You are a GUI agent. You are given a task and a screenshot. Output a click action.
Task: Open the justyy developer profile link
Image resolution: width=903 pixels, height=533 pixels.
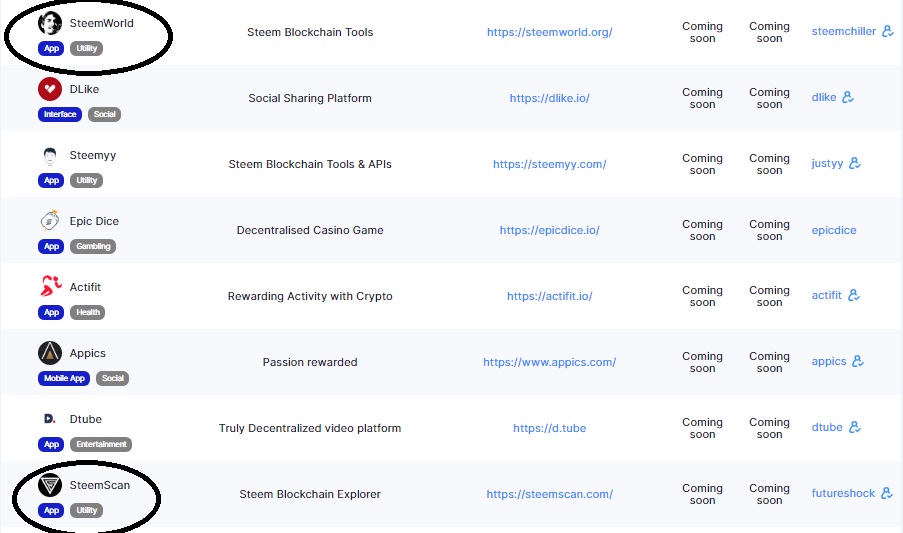tap(827, 164)
